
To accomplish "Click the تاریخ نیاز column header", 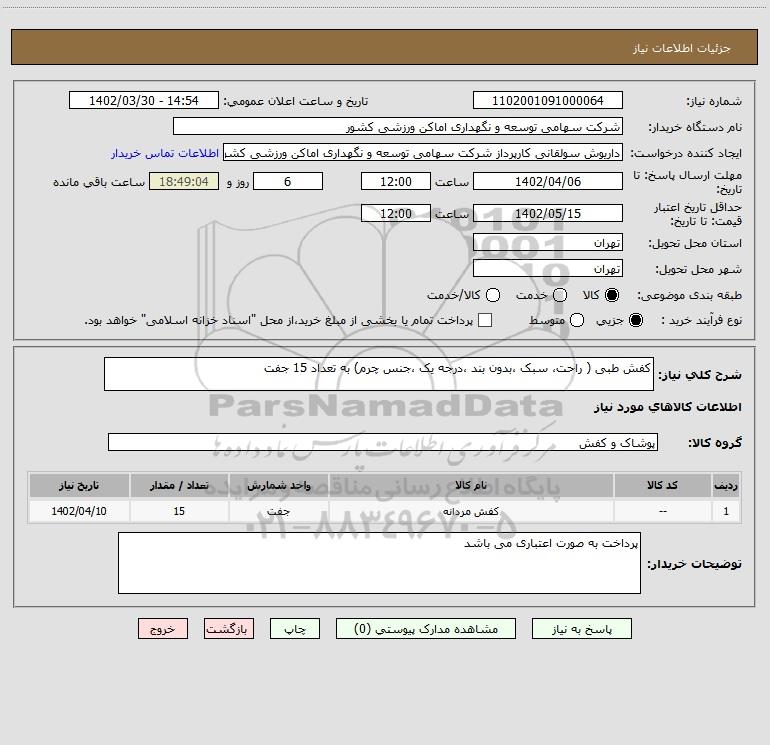I will coord(79,485).
